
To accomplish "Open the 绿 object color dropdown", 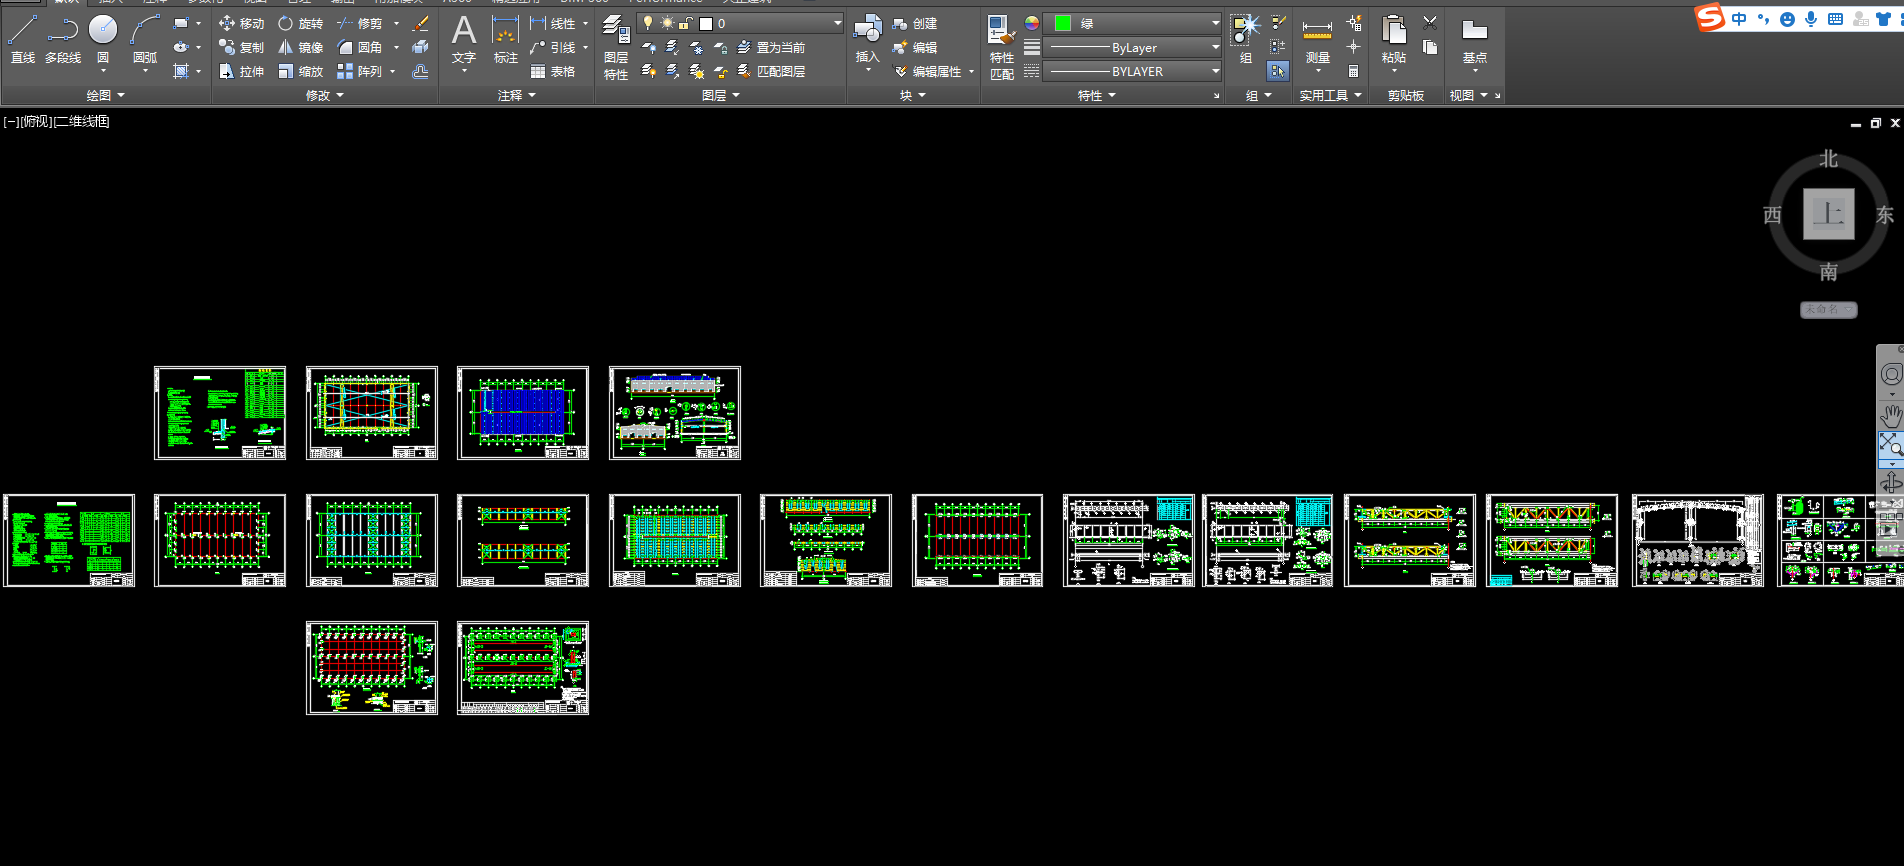I will coord(1215,23).
